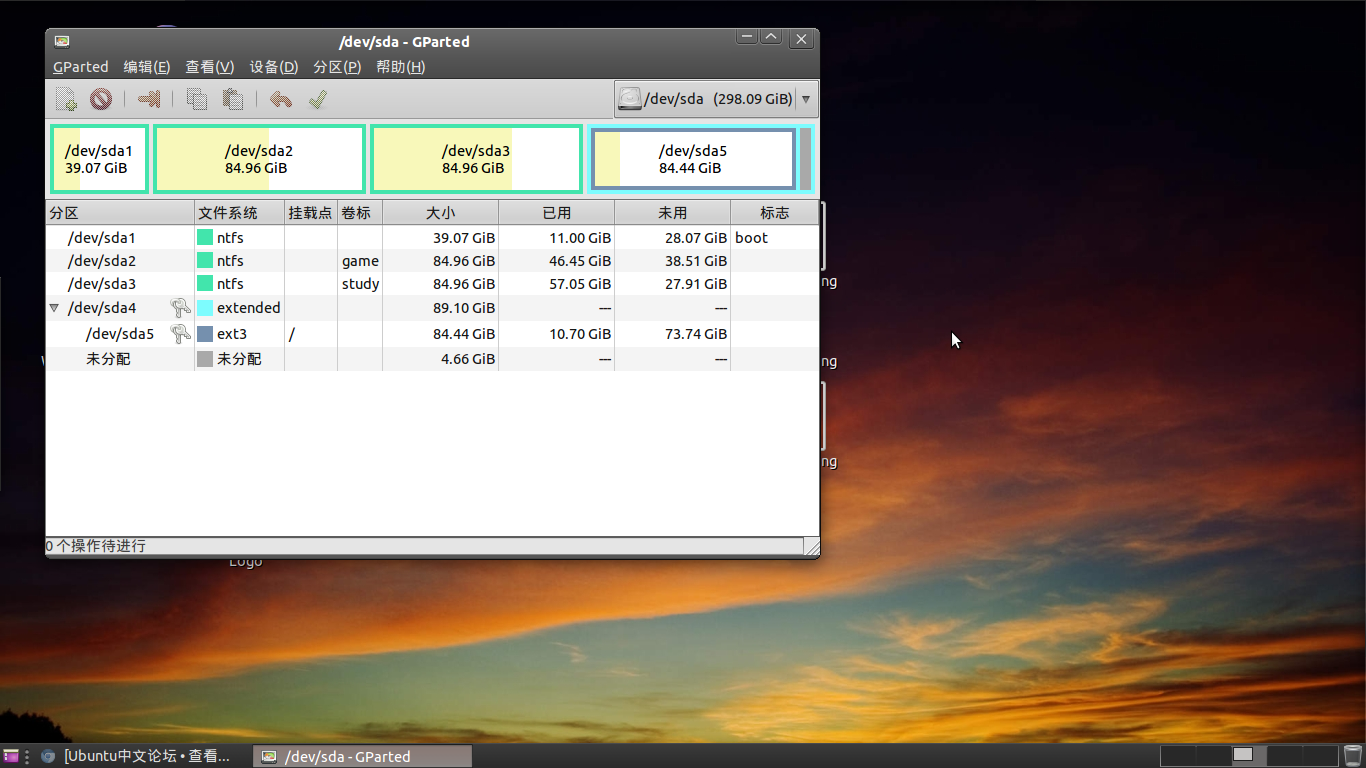1366x768 pixels.
Task: Open the trash icon in taskbar
Action: click(x=1352, y=756)
